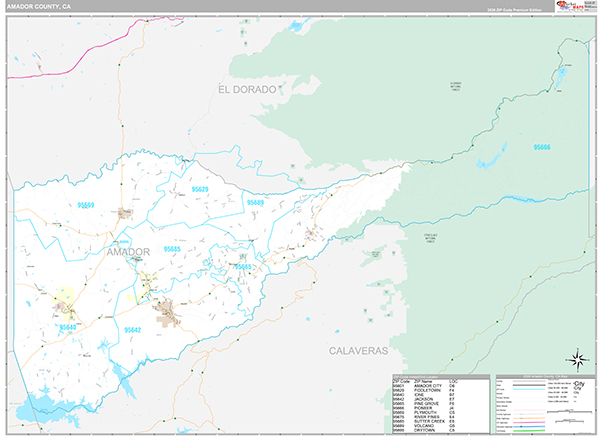This screenshot has height=436, width=600.
Task: Click the 'EL DORADO' county label
Action: point(247,90)
